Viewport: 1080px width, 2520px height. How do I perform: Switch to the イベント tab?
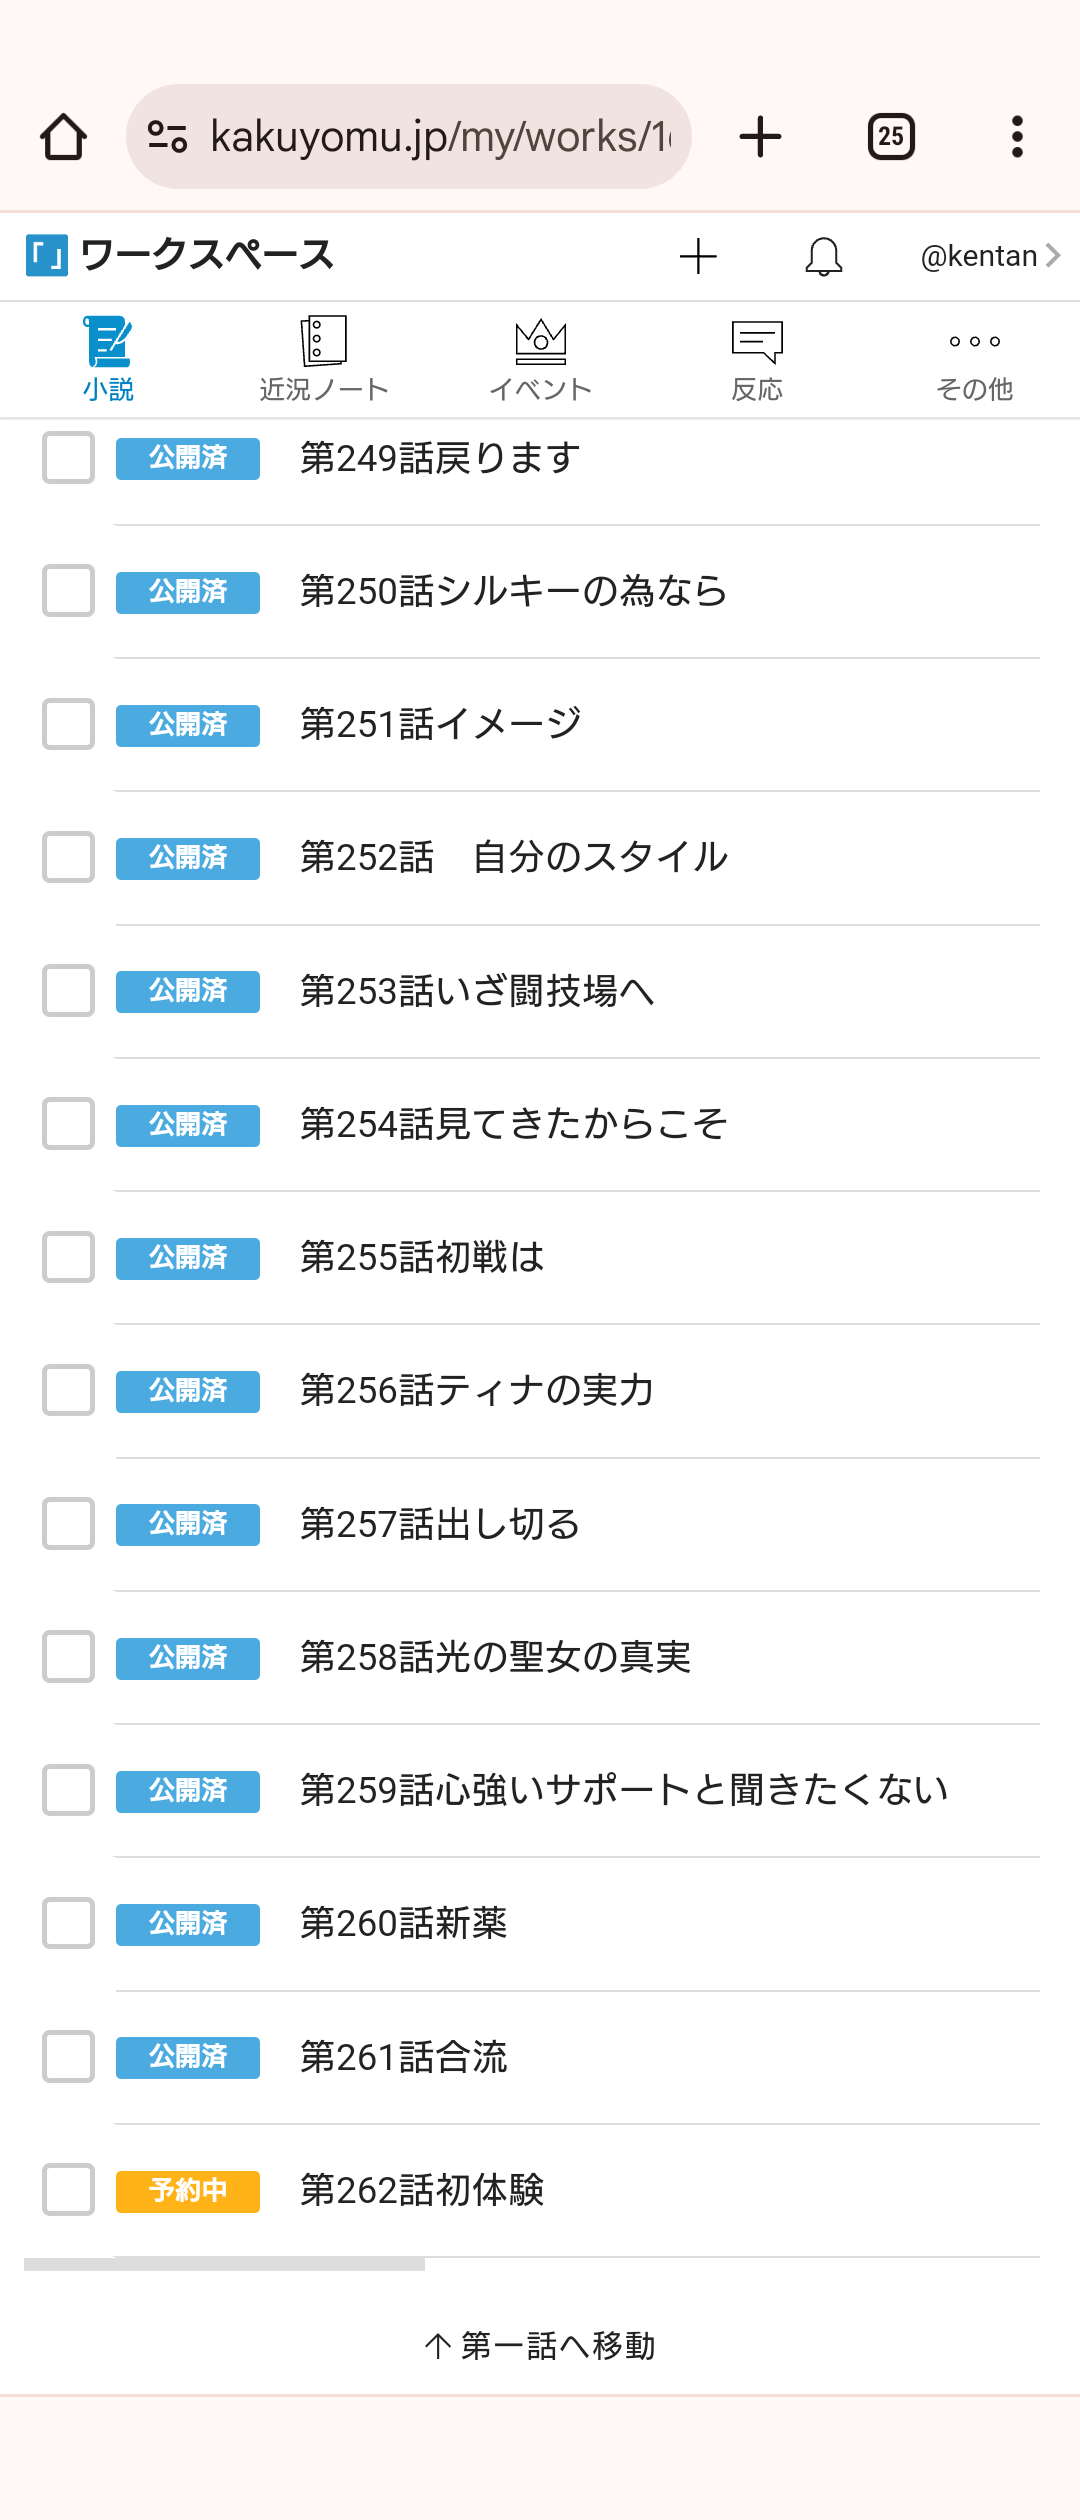click(x=541, y=360)
